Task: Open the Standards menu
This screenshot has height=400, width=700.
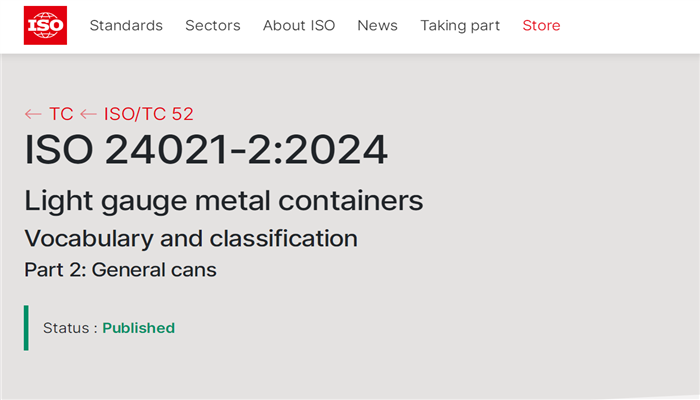Action: [x=126, y=26]
